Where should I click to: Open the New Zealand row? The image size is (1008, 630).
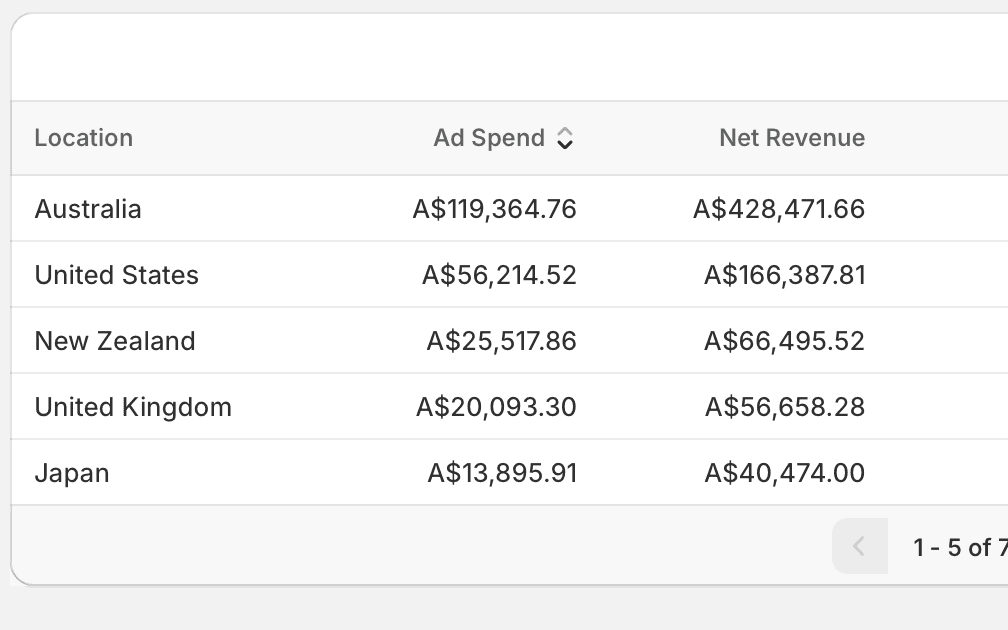(509, 341)
